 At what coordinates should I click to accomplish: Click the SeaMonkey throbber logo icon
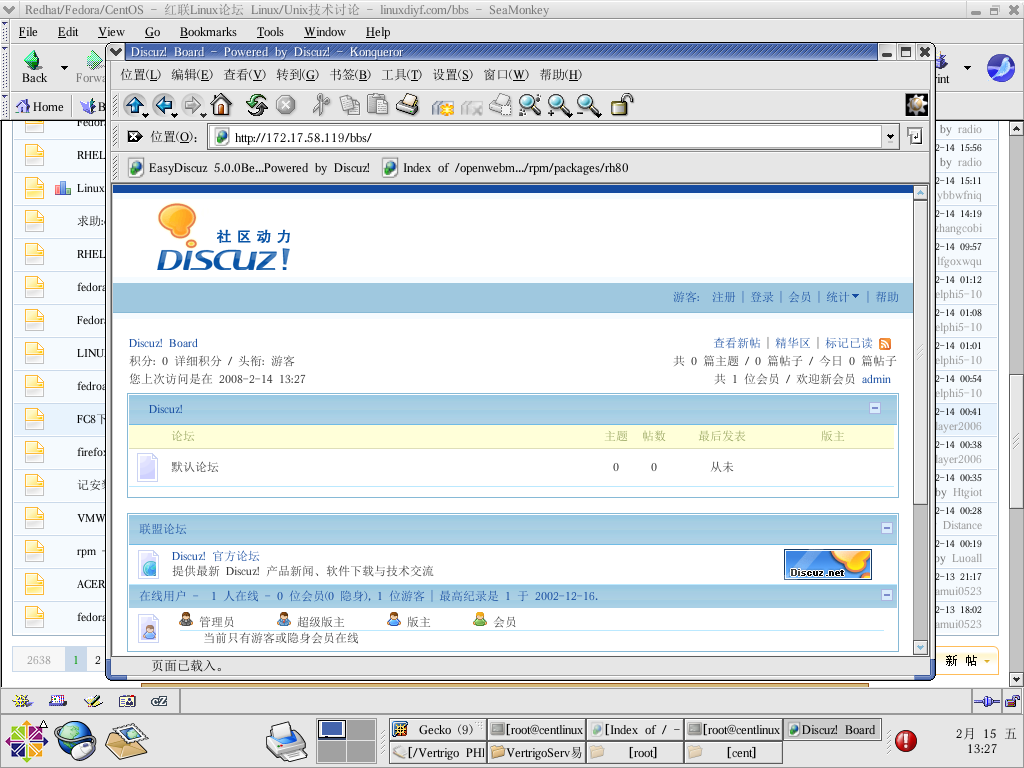click(x=1000, y=67)
